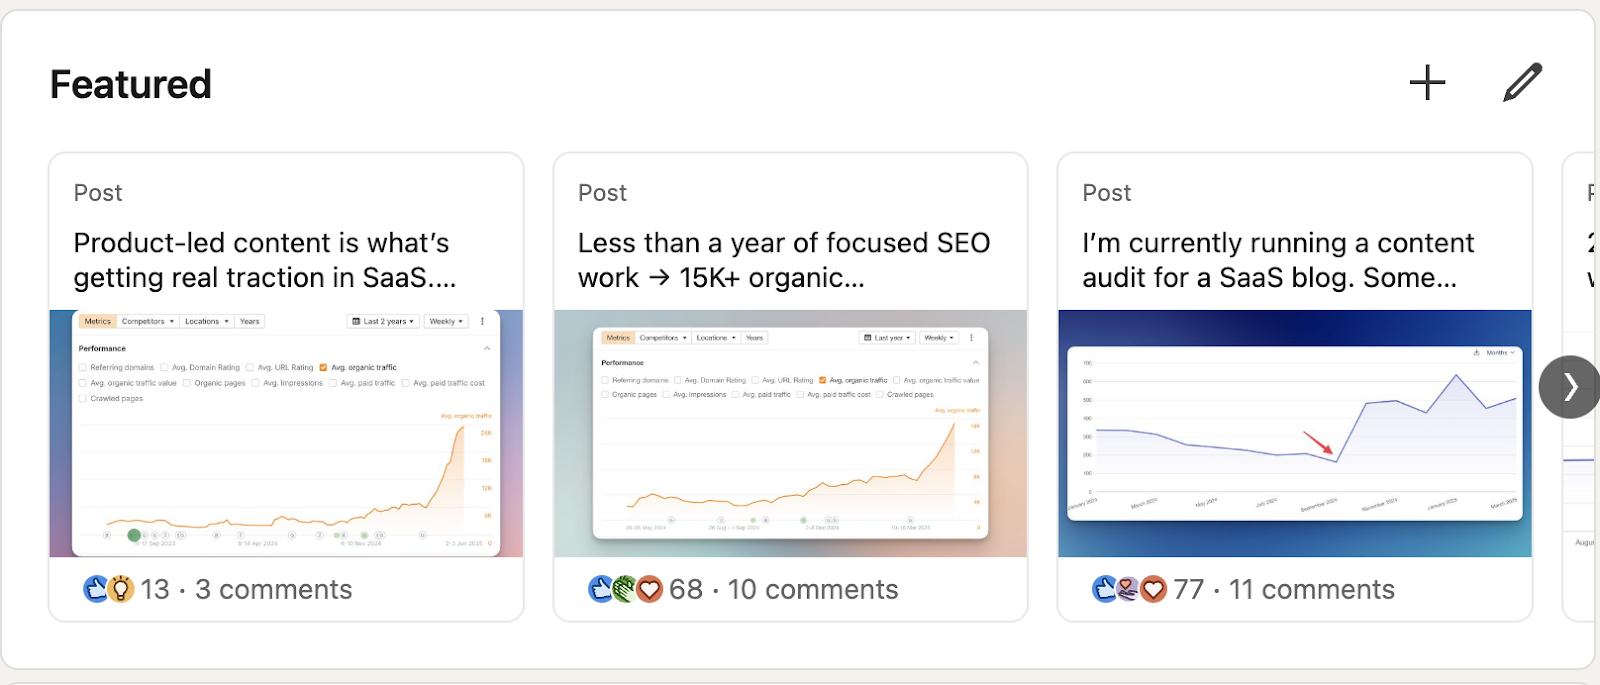
Task: Open 11 comments on the content audit post
Action: 1312,589
